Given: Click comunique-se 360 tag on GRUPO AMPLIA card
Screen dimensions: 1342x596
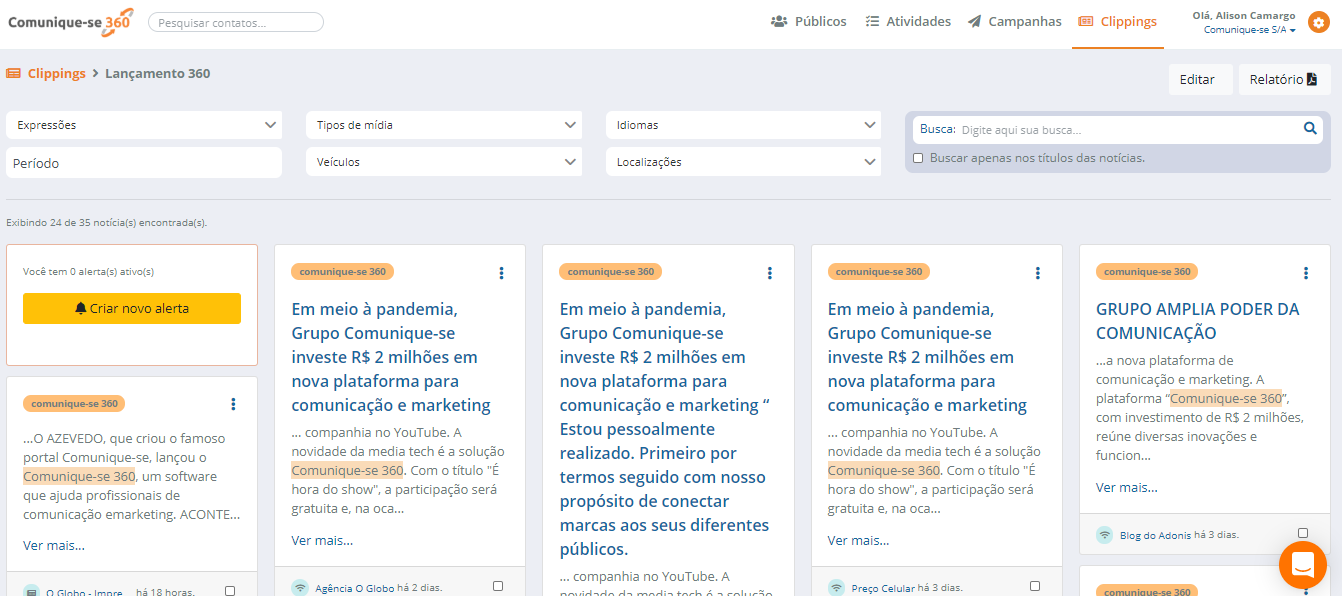Looking at the screenshot, I should [1147, 272].
